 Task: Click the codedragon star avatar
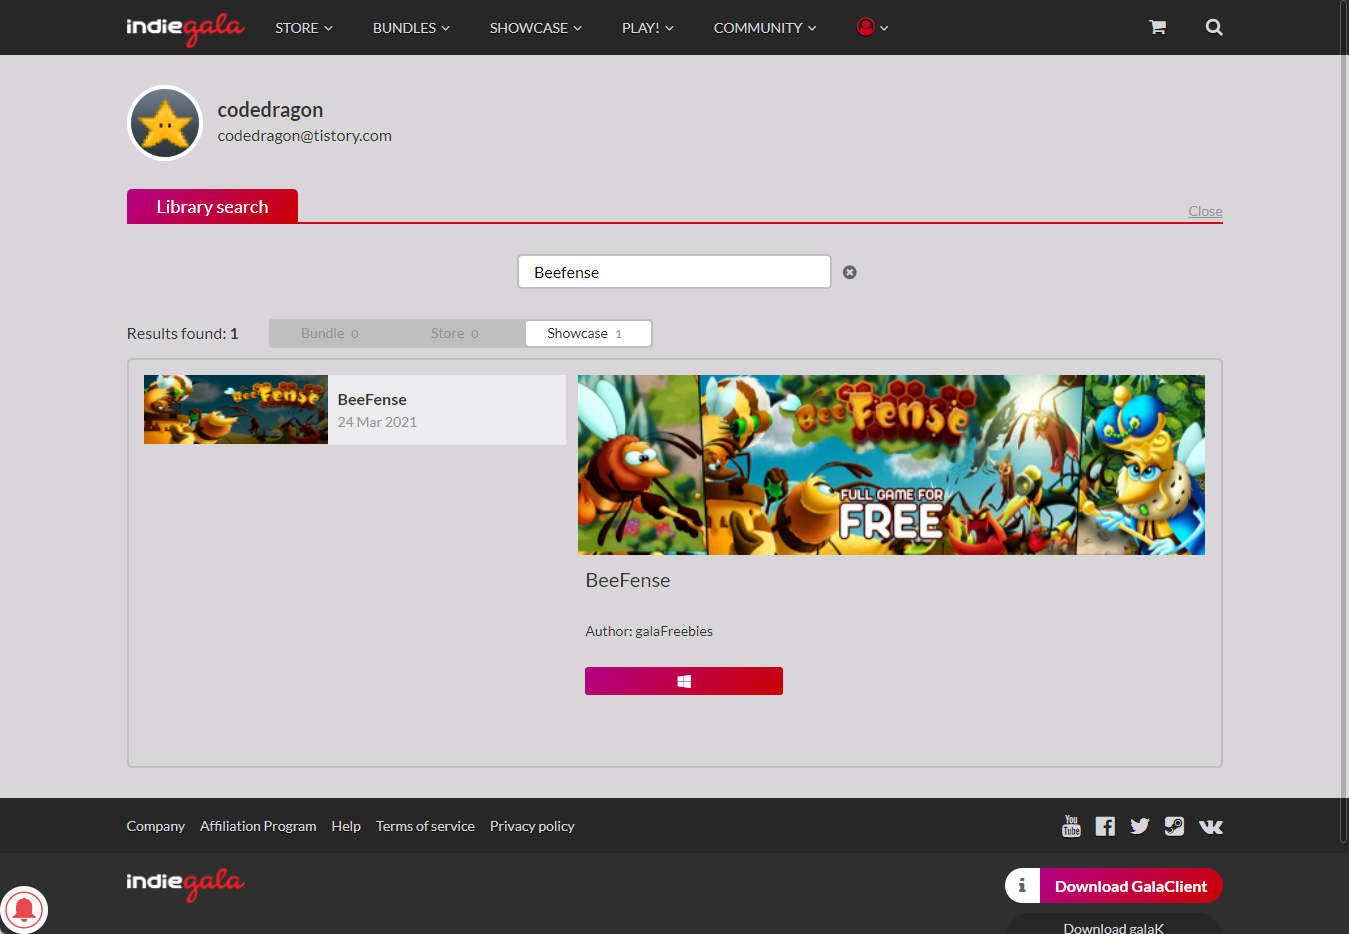click(165, 123)
